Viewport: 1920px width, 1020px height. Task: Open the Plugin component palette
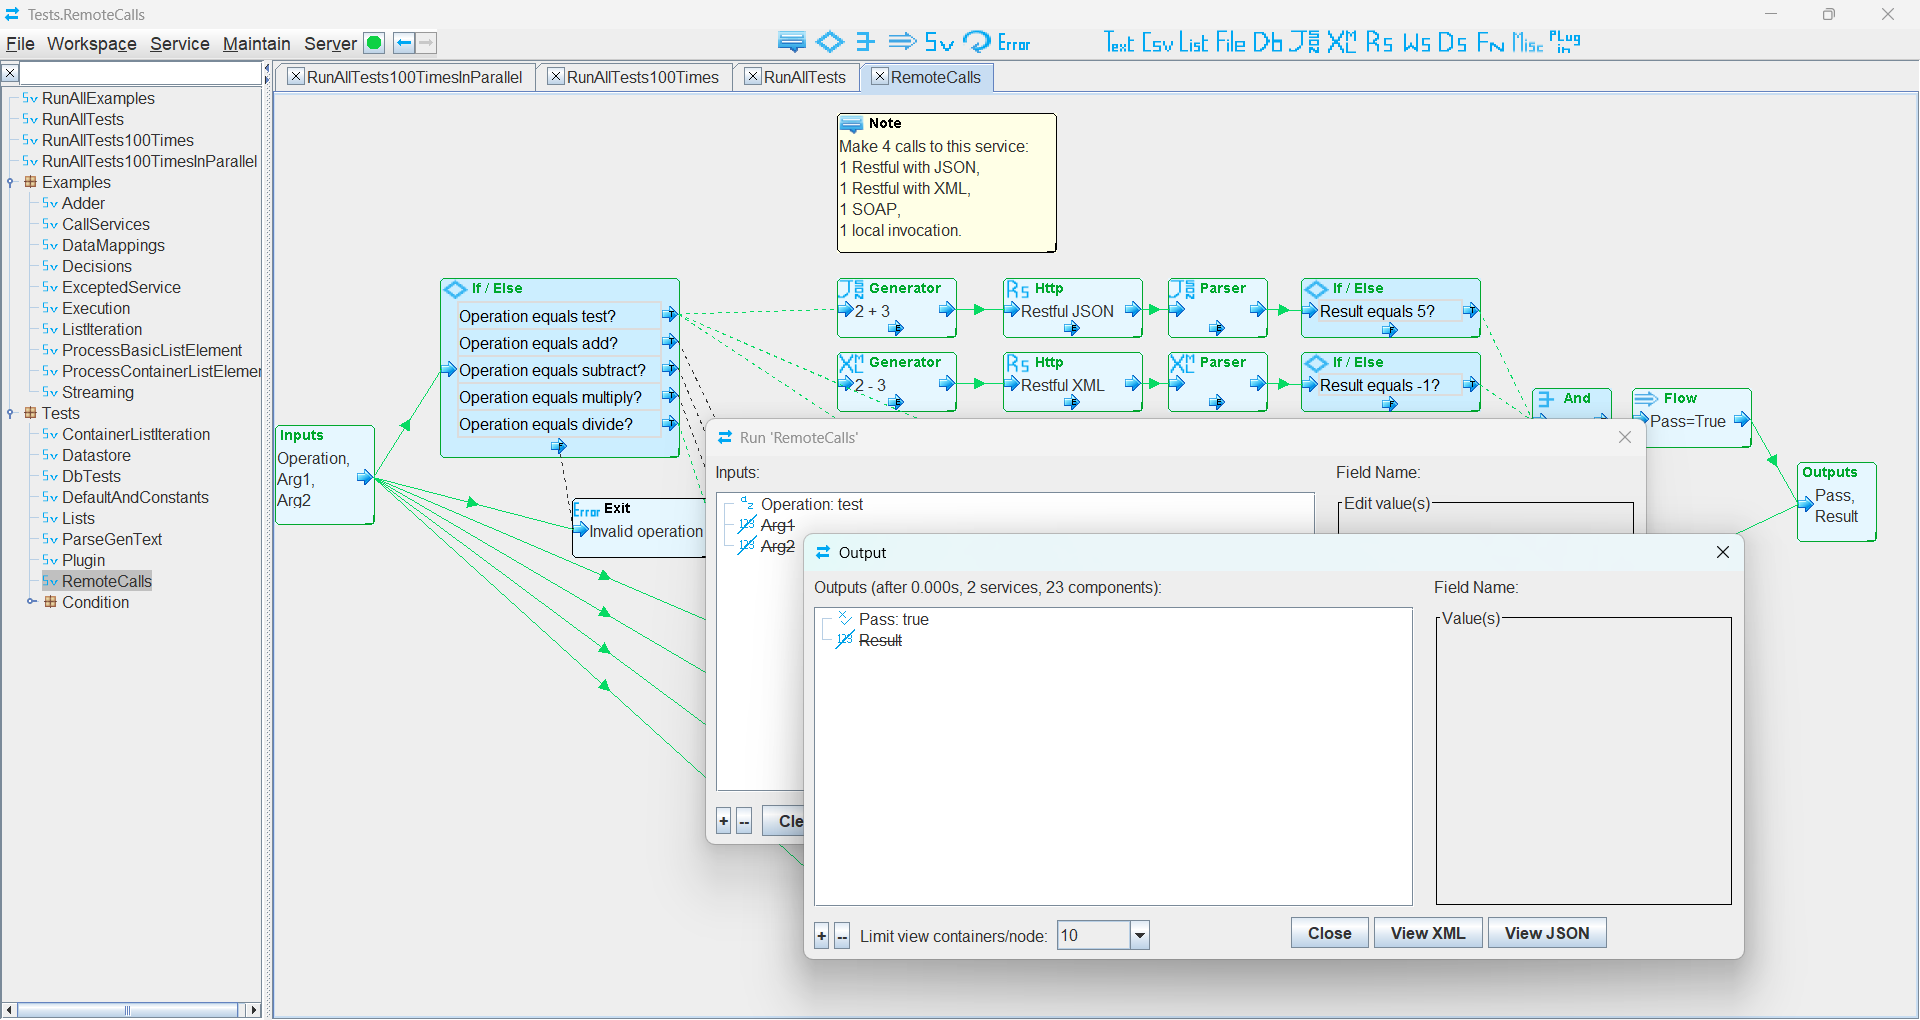pyautogui.click(x=1564, y=42)
